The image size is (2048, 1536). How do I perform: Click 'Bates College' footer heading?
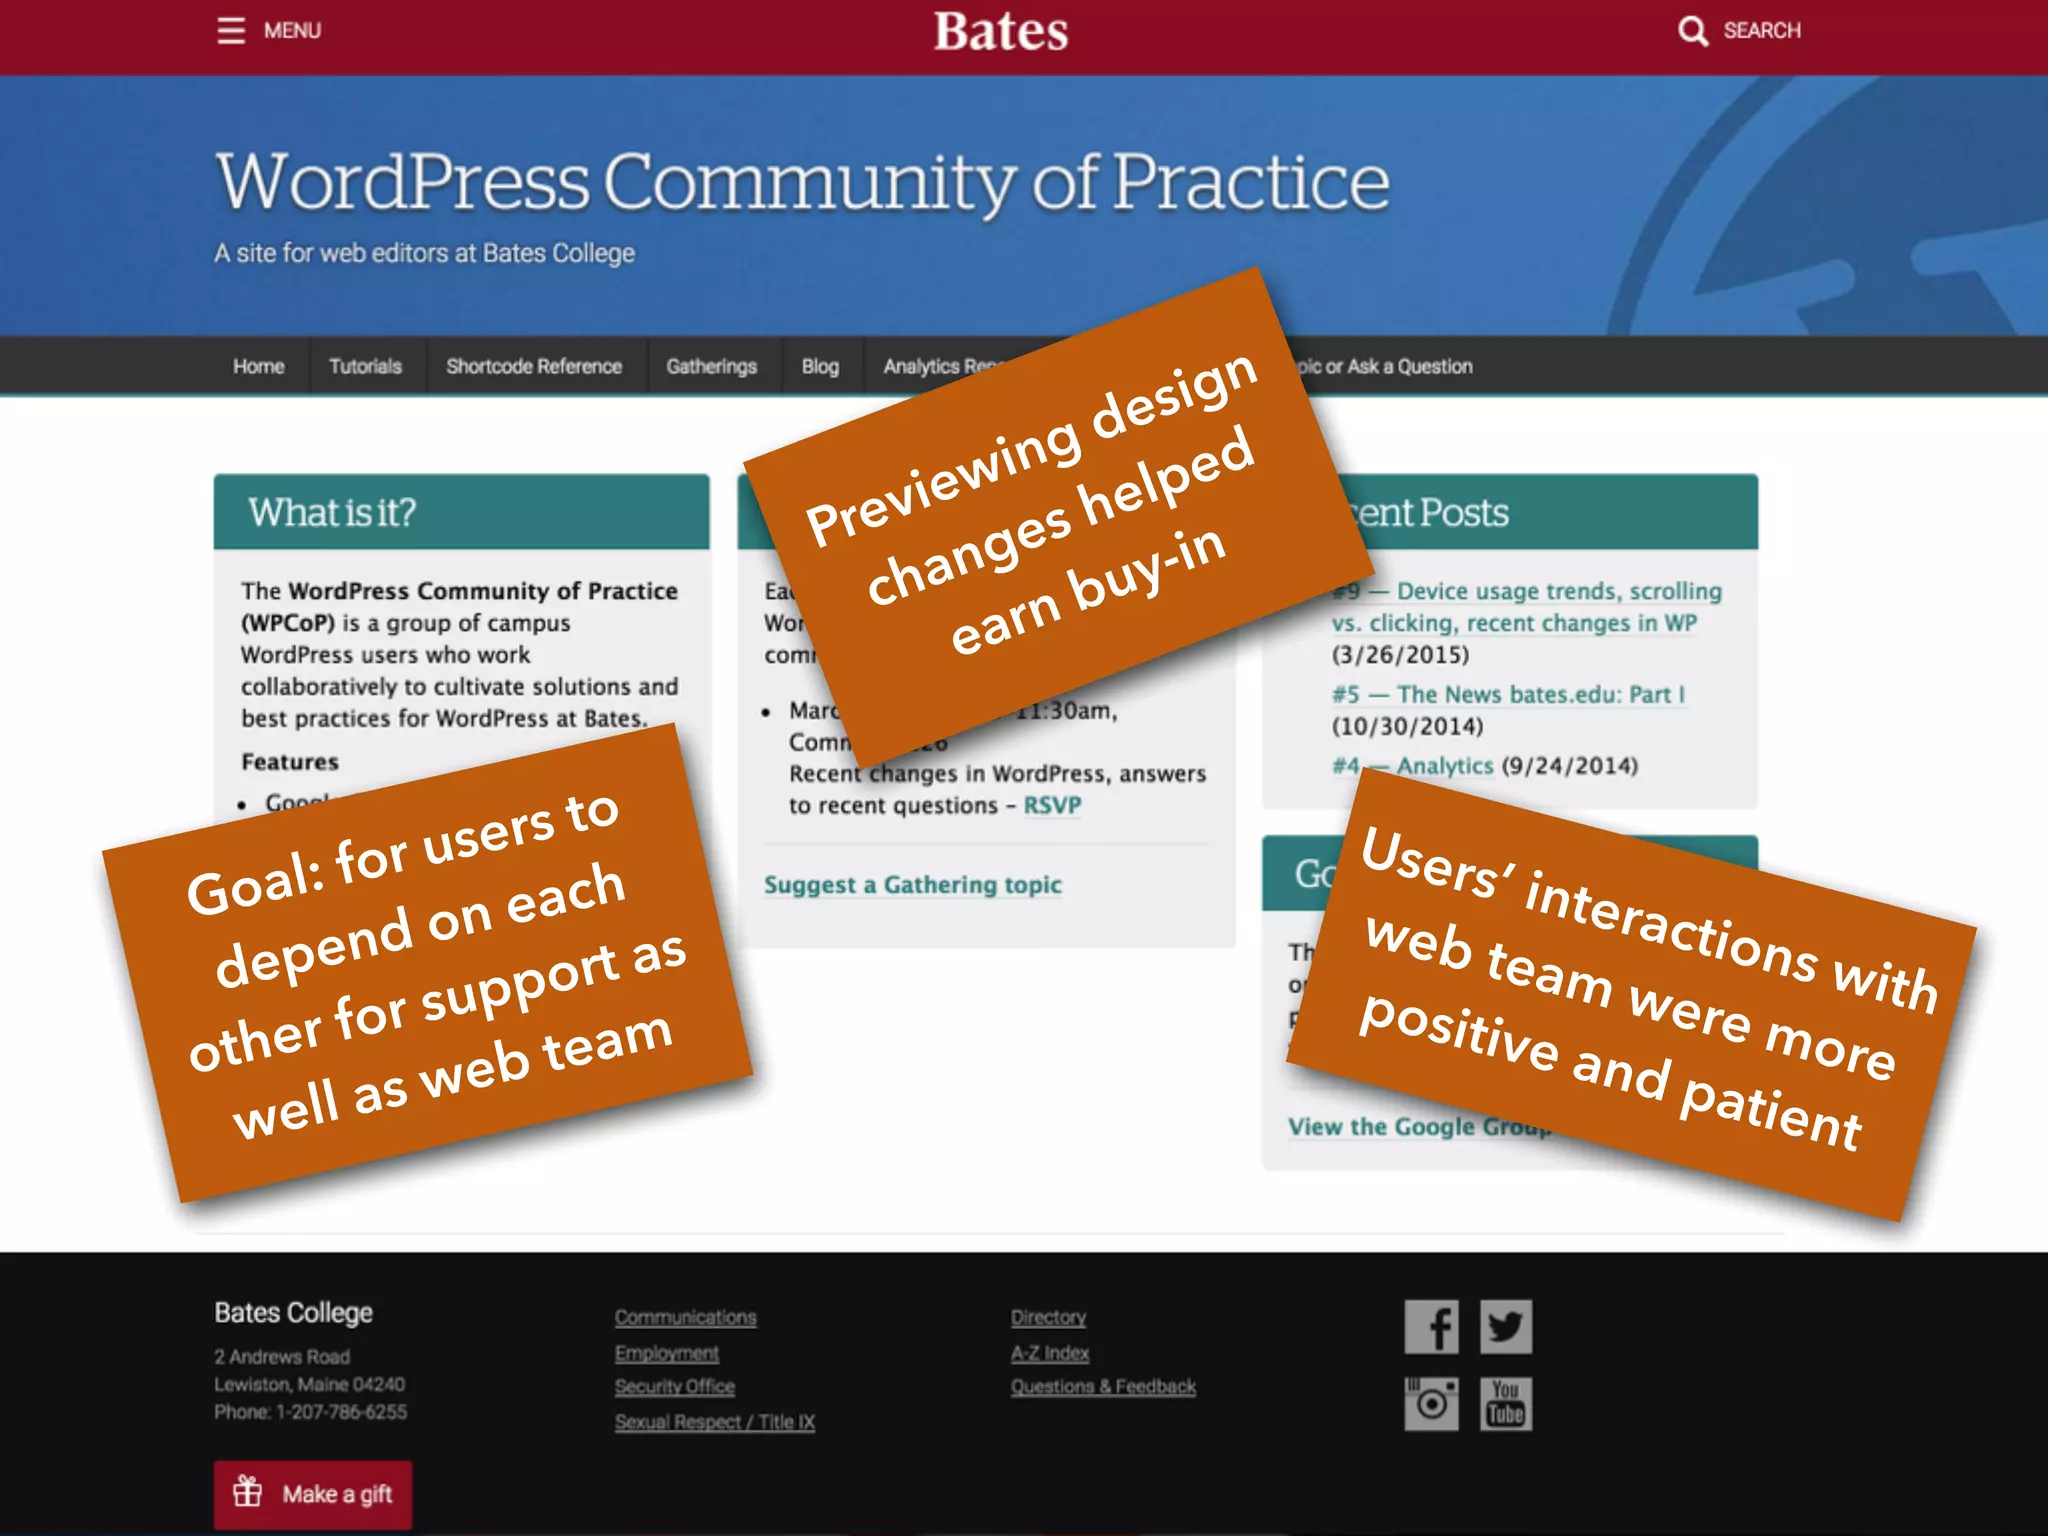[294, 1313]
